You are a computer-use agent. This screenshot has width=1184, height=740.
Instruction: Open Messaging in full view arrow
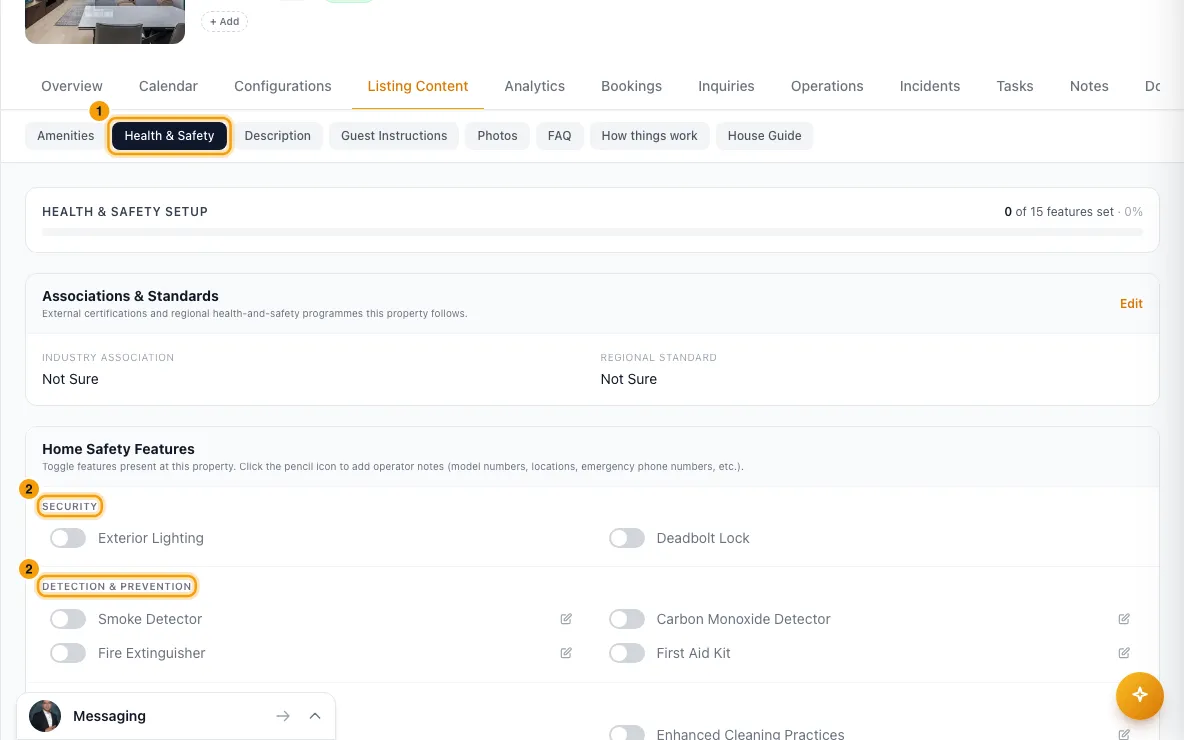282,716
